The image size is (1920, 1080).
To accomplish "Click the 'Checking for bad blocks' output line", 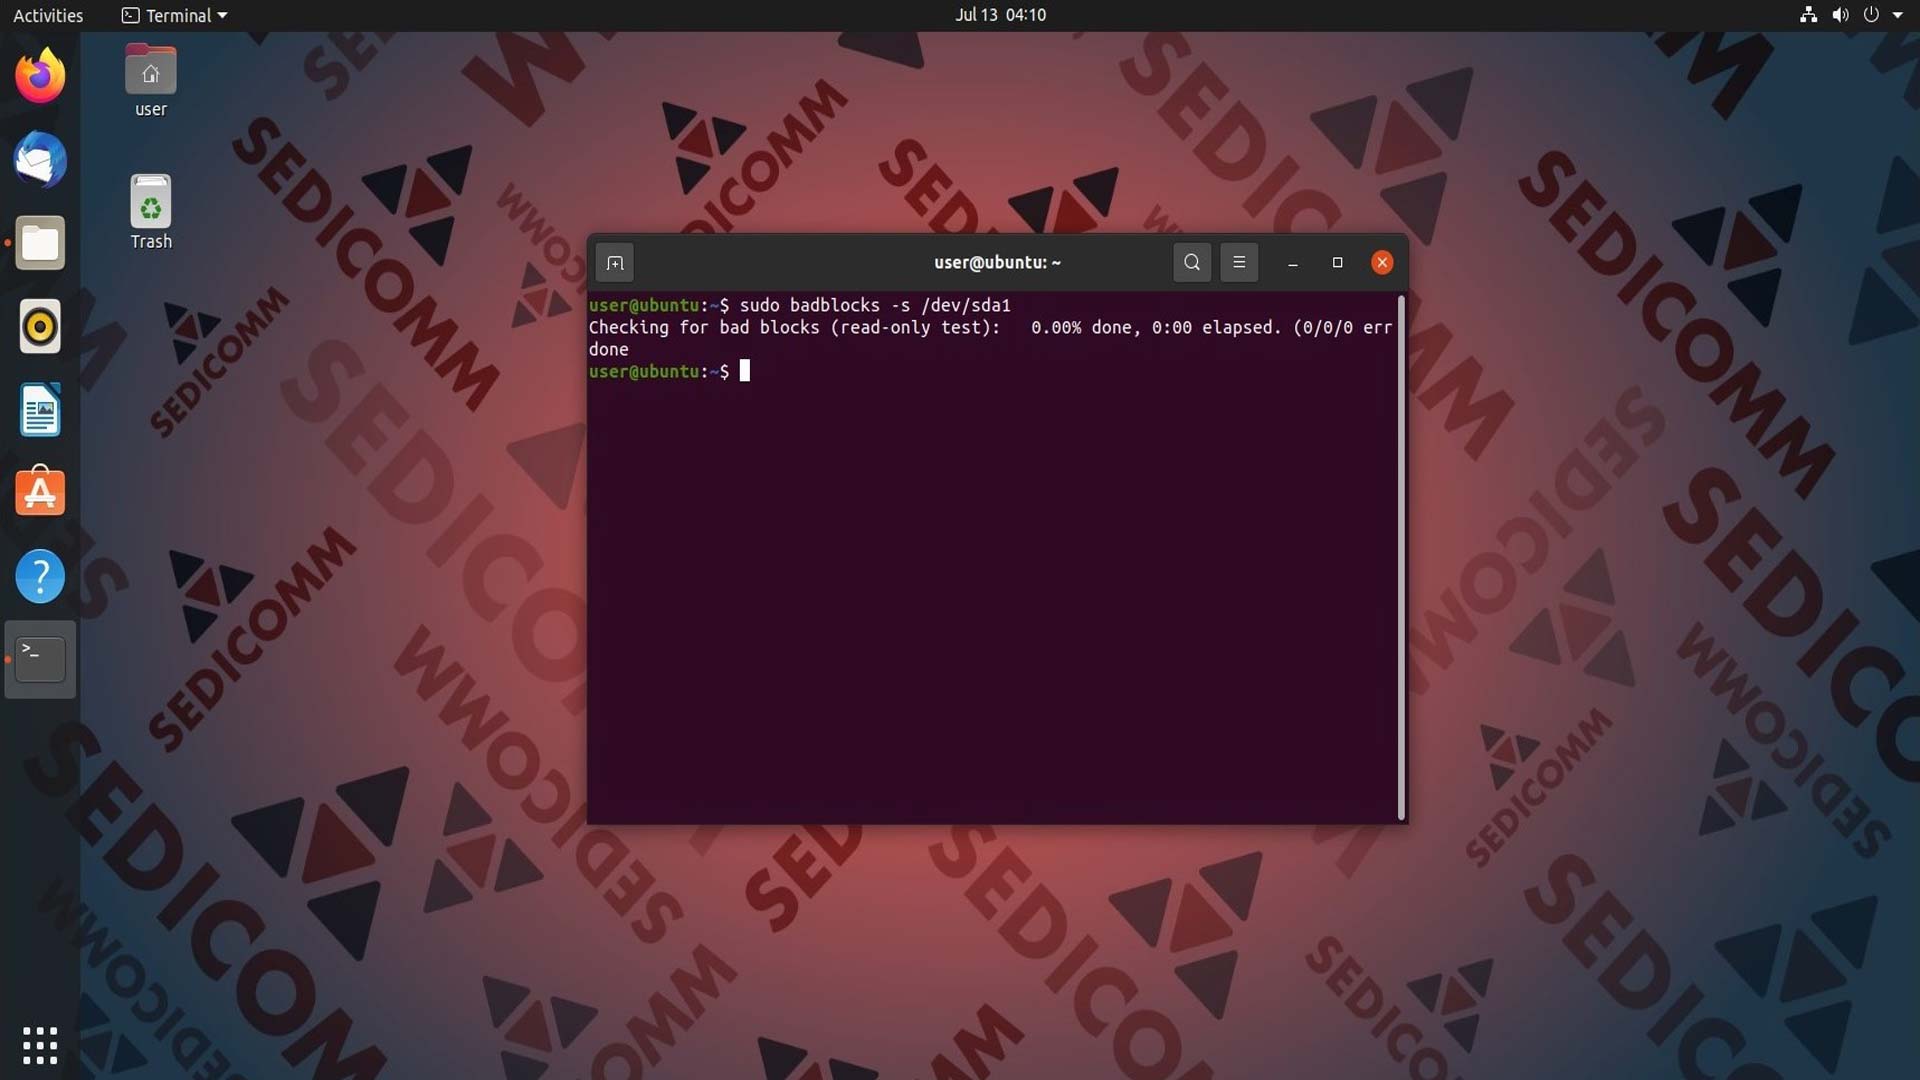I will 990,327.
